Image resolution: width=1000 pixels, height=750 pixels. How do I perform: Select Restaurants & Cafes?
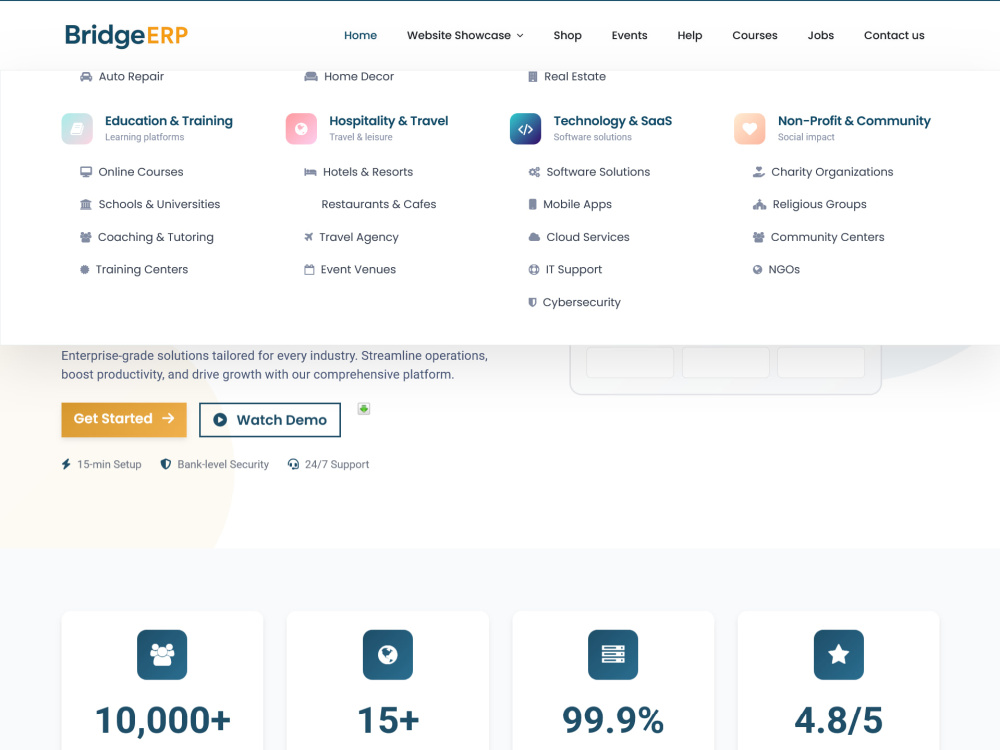(x=378, y=205)
